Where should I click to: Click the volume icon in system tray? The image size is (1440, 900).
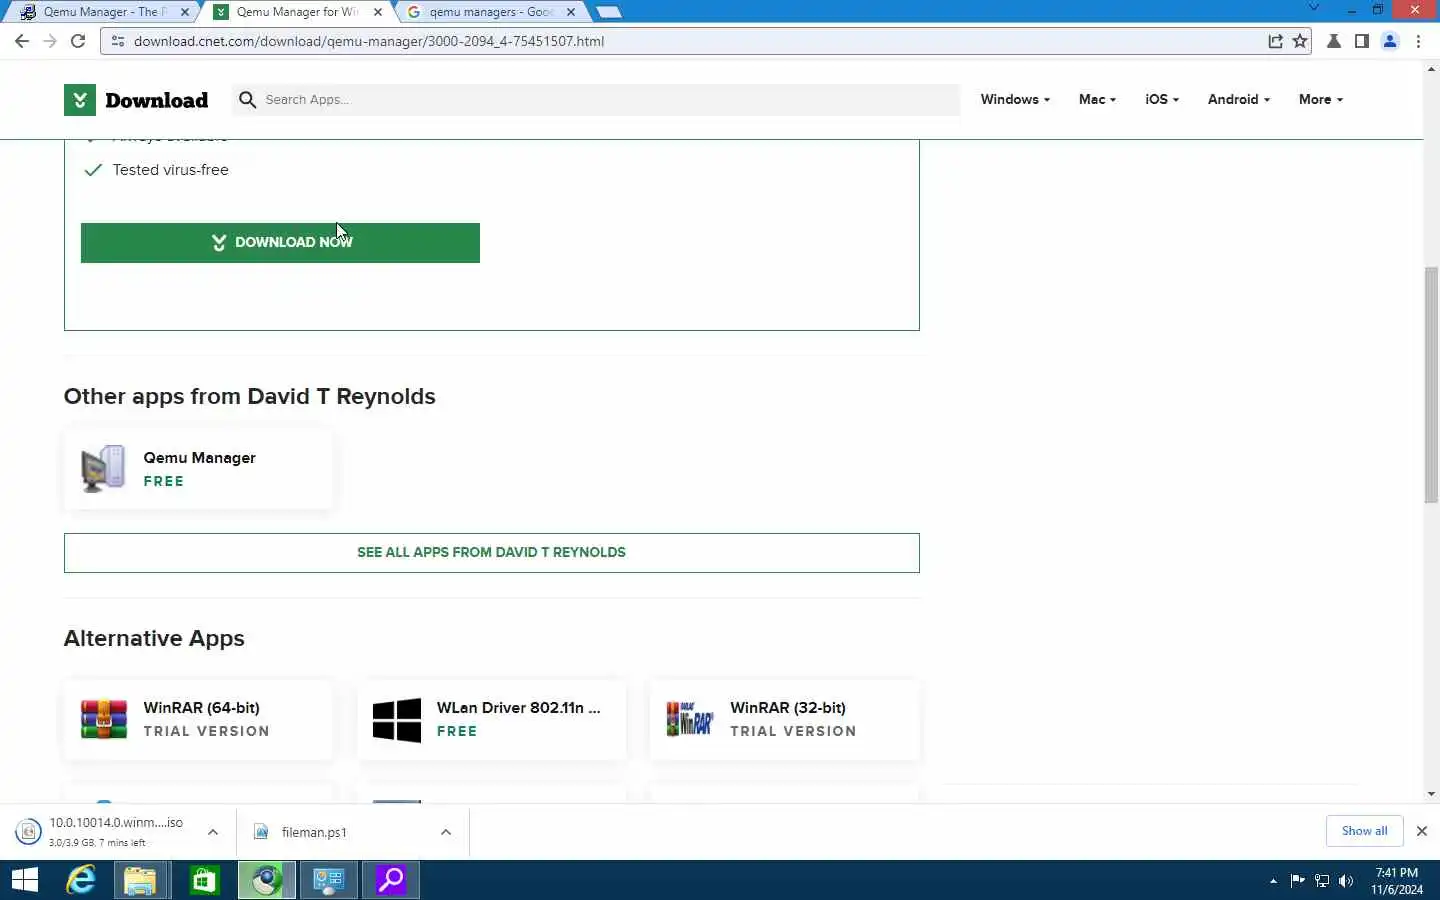tap(1346, 881)
